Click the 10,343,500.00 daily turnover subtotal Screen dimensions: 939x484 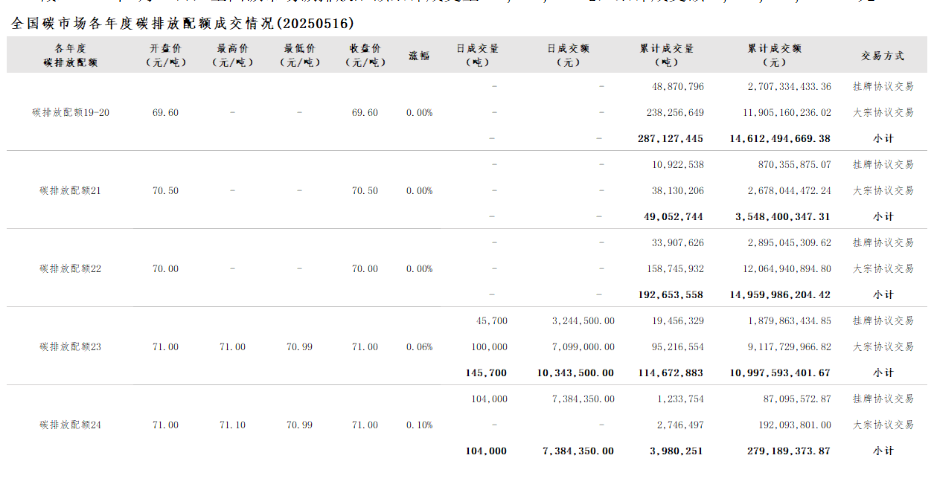click(575, 372)
